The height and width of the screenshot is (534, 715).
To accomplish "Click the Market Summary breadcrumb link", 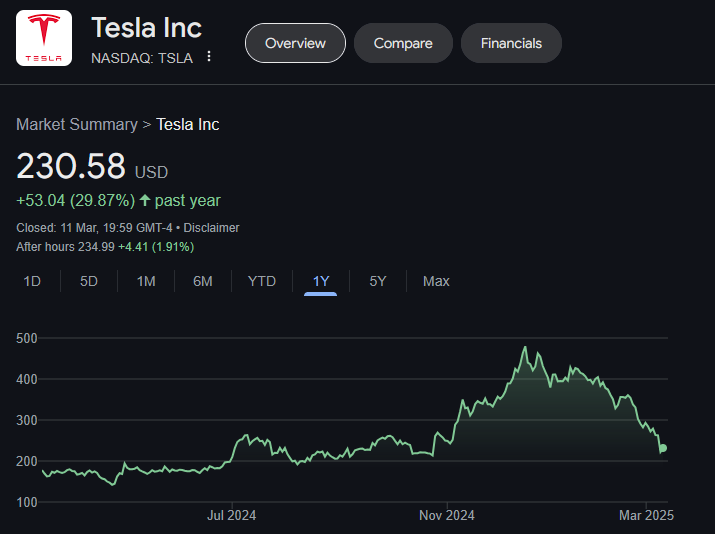I will 77,125.
